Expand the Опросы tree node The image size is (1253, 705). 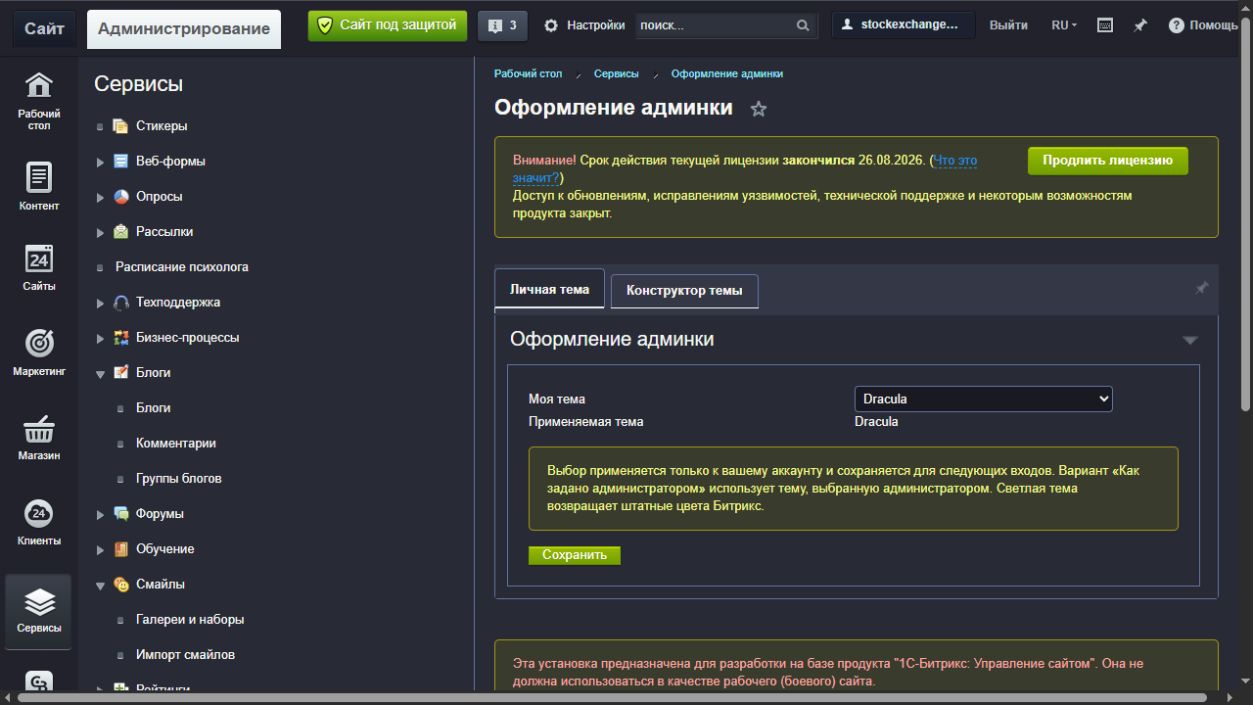[x=100, y=197]
